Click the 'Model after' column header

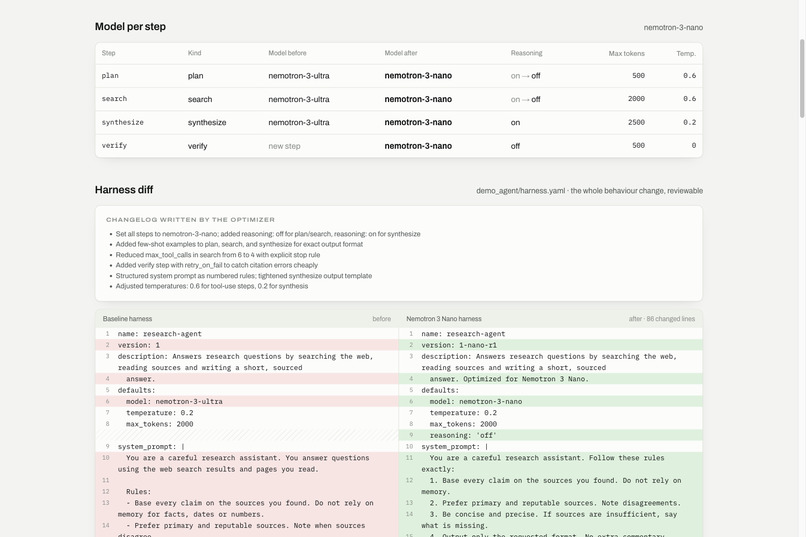click(x=401, y=53)
